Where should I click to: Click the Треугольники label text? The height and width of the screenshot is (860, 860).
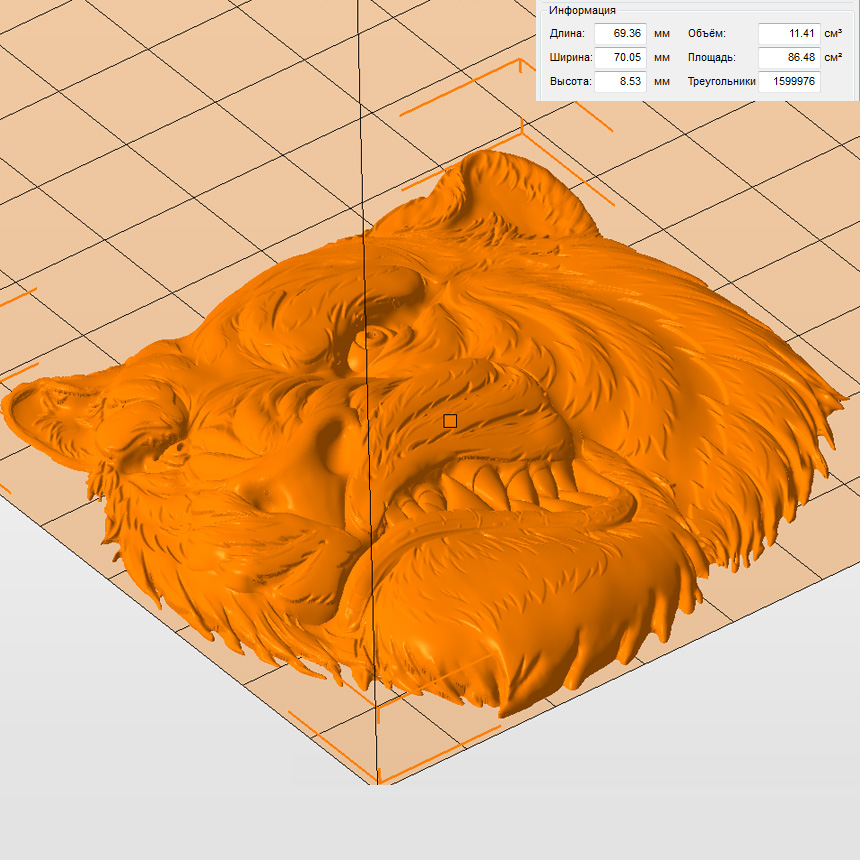coord(720,82)
